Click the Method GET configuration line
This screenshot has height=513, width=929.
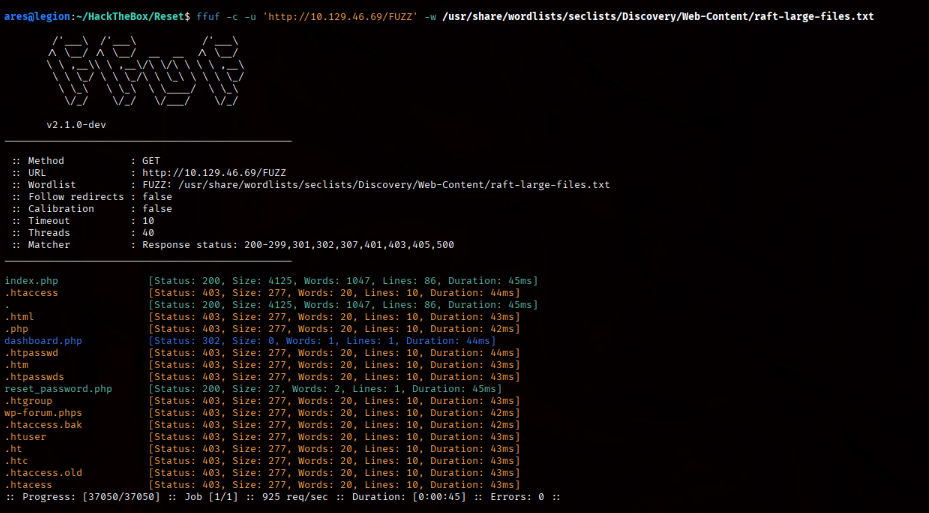click(86, 161)
